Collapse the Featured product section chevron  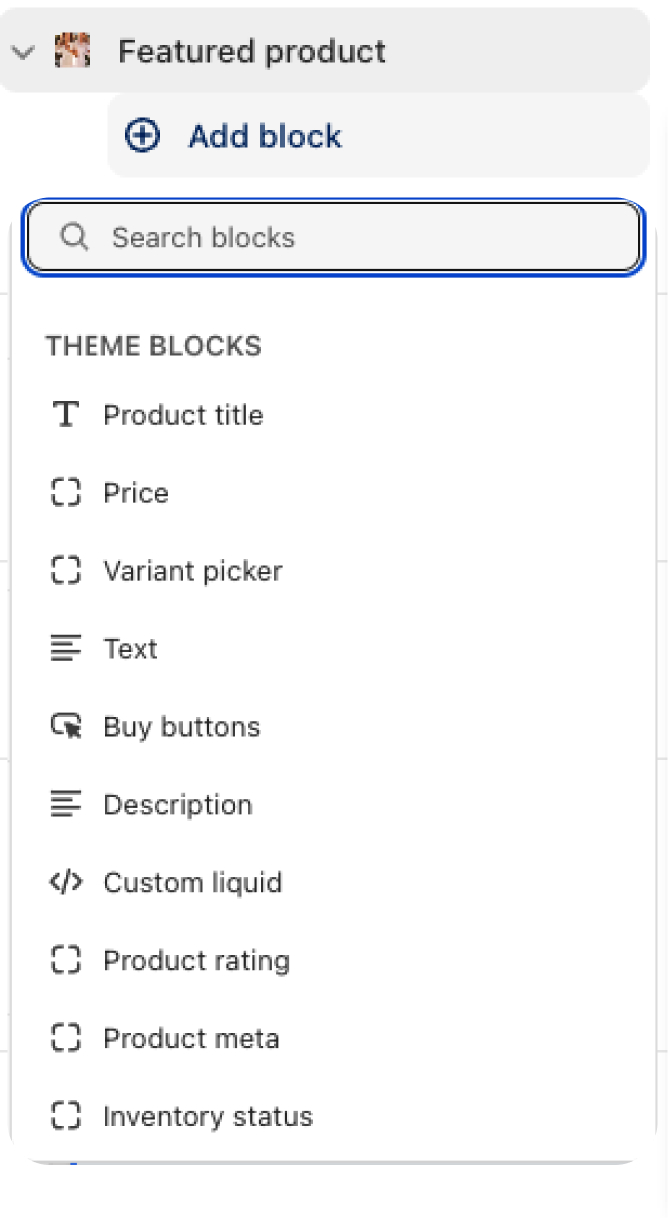[23, 51]
